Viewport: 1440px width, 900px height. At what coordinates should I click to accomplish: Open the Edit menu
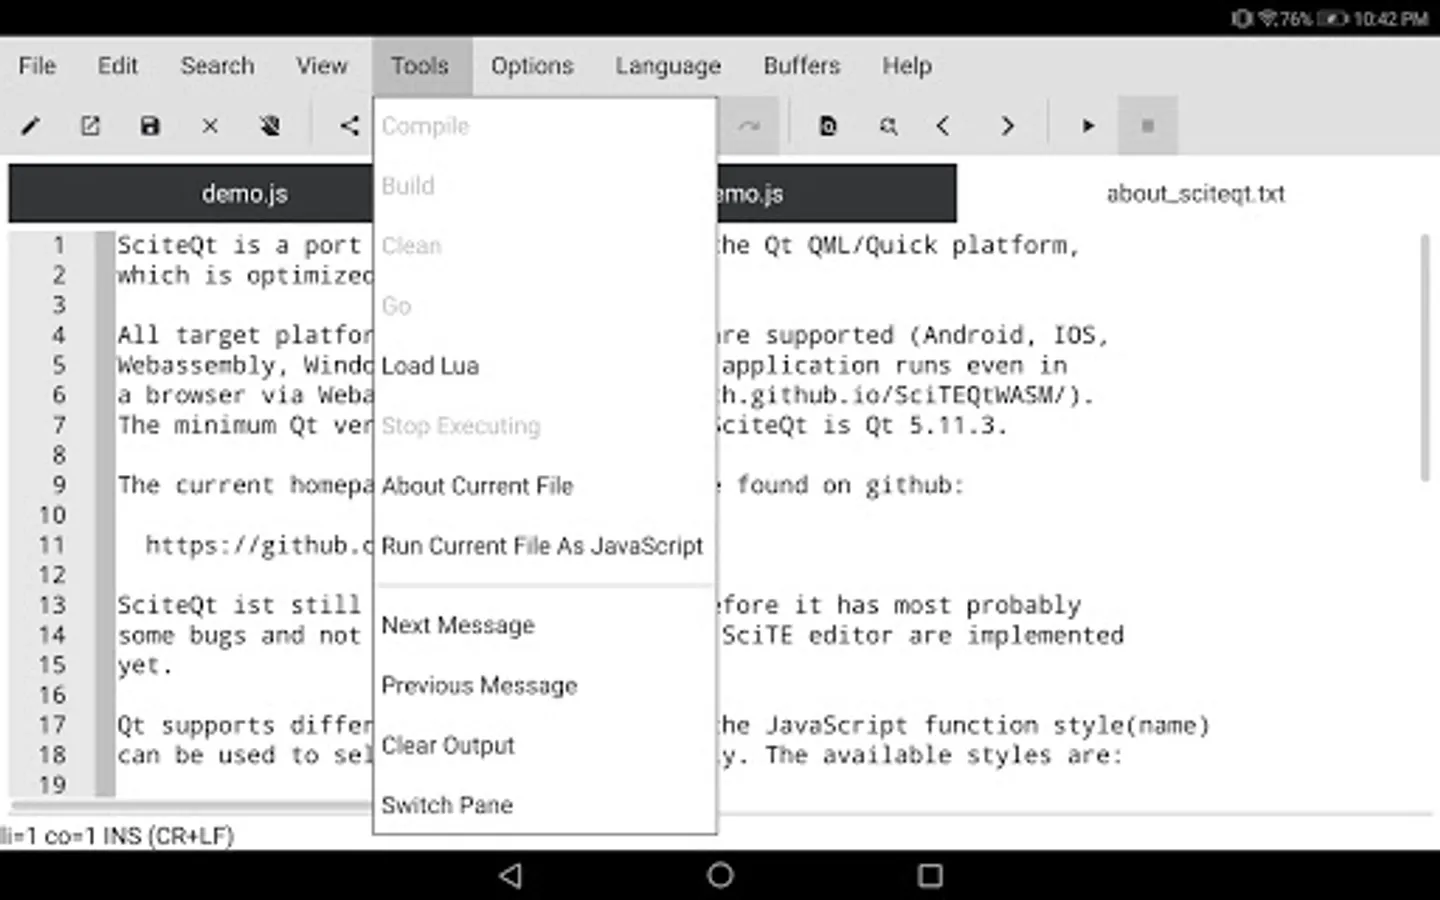(117, 66)
